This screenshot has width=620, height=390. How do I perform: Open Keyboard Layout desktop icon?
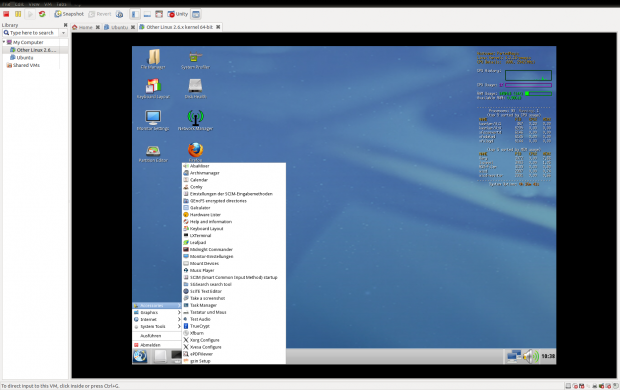153,88
